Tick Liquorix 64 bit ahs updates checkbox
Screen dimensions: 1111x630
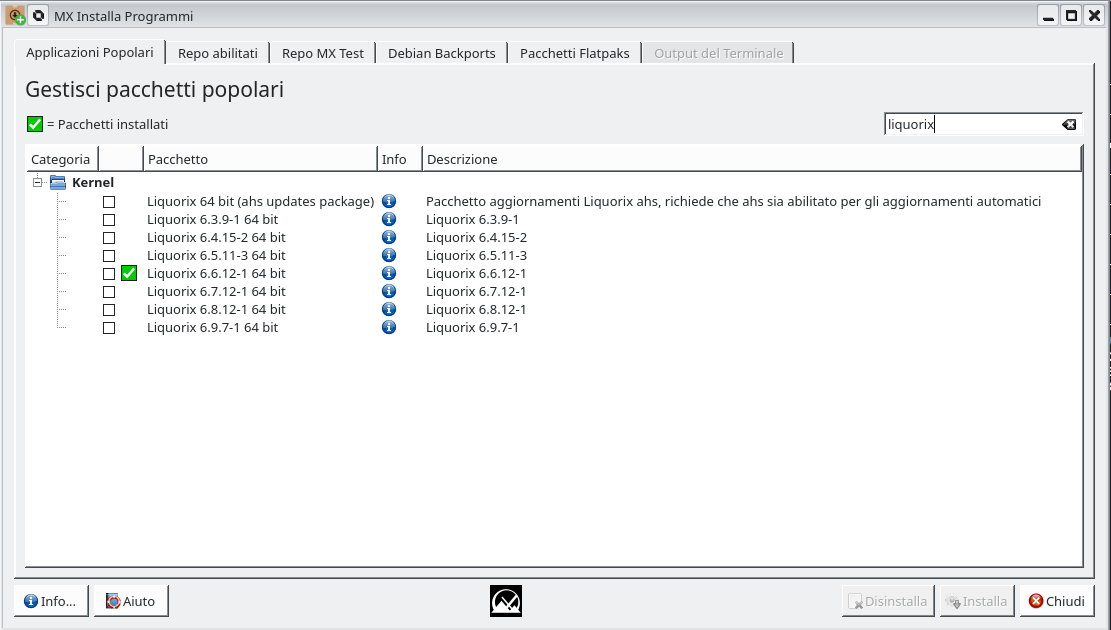click(x=109, y=202)
